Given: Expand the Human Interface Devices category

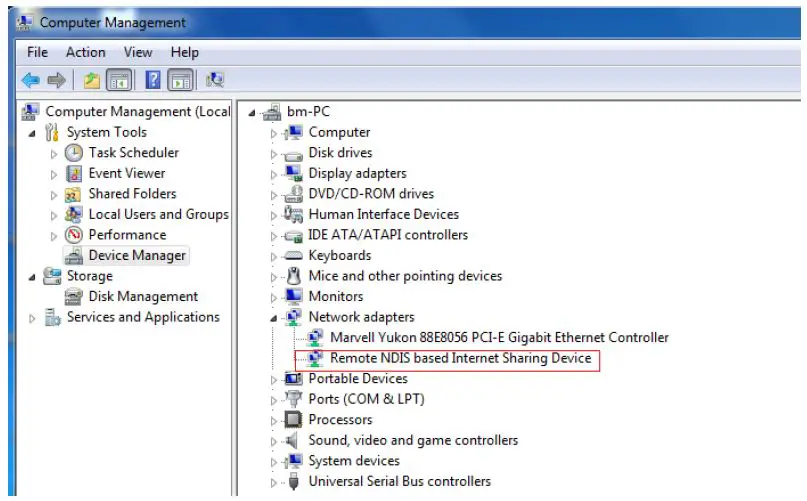Looking at the screenshot, I should pos(274,215).
